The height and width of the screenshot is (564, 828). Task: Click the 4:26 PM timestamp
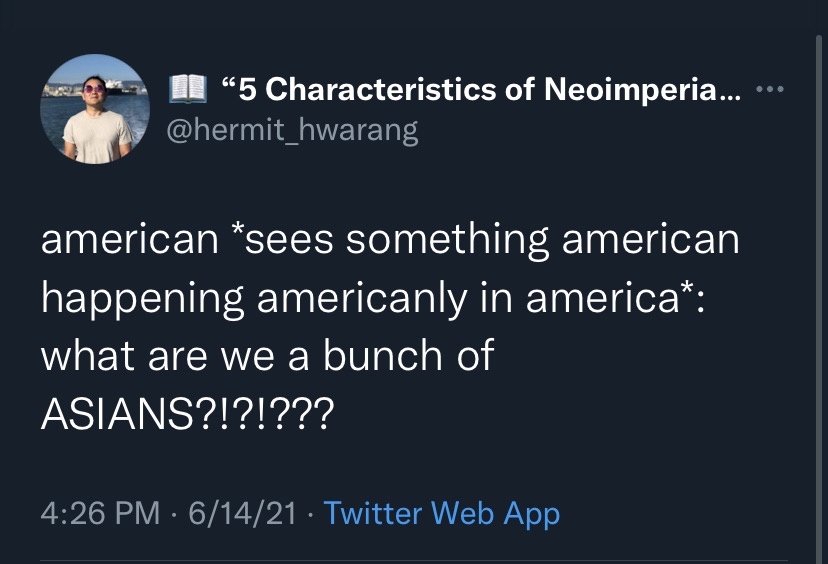[100, 513]
